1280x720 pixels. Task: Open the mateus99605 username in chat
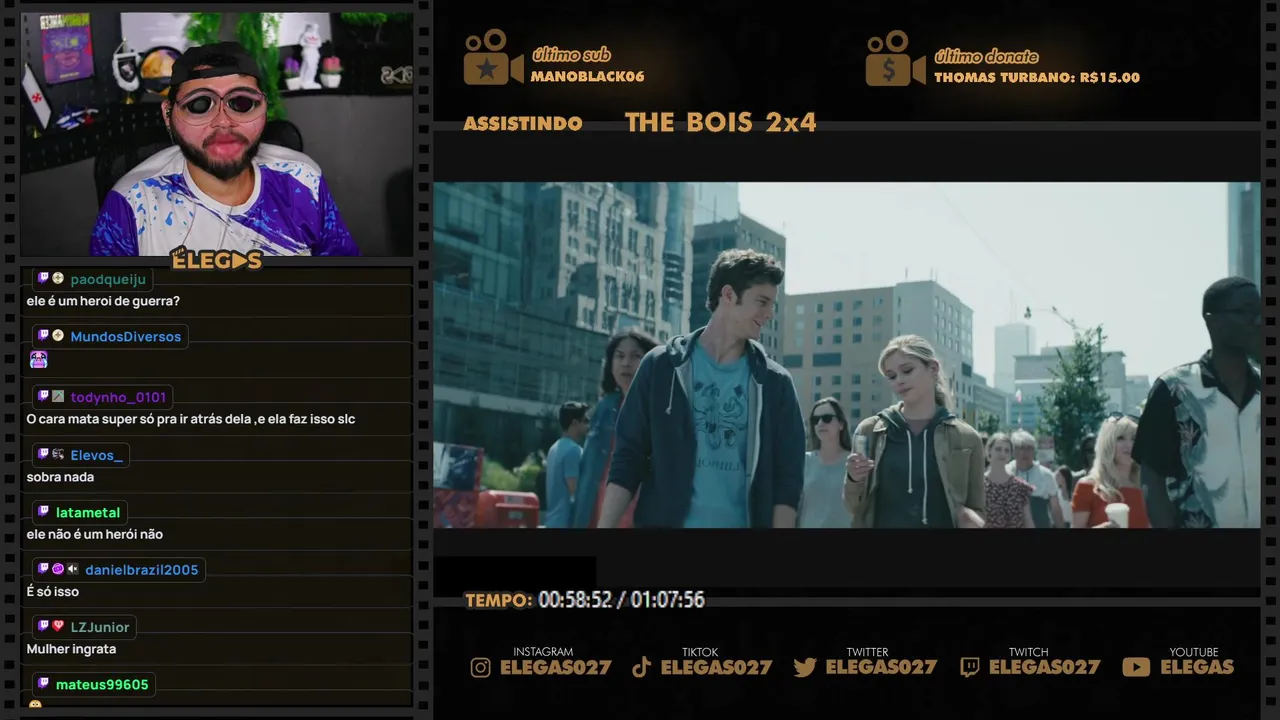point(102,685)
